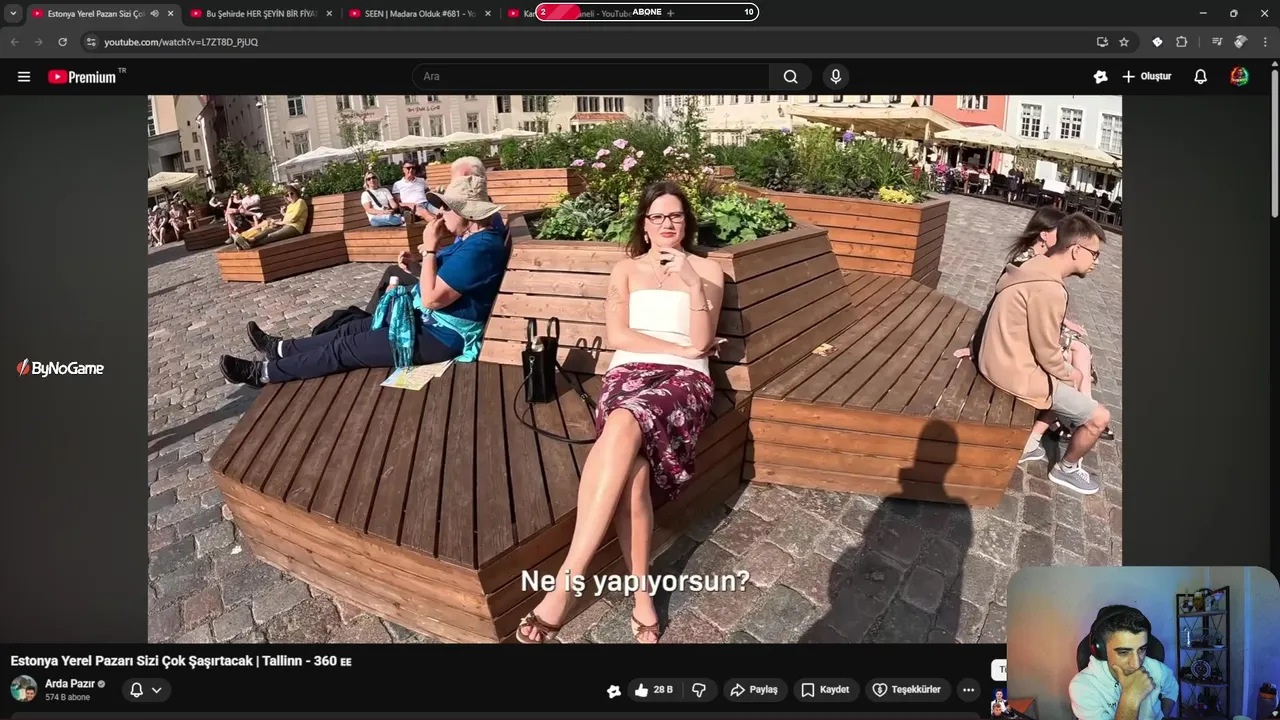Open the YouTube guide hamburger menu
1280x720 pixels.
[x=24, y=76]
